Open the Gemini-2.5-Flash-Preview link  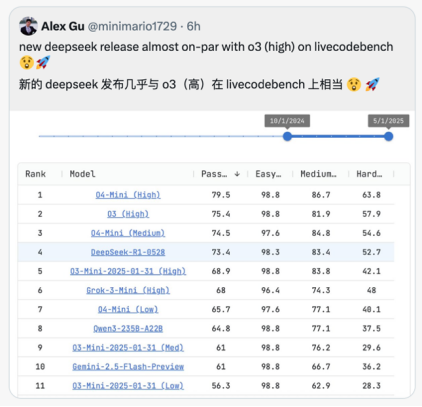[x=128, y=367]
